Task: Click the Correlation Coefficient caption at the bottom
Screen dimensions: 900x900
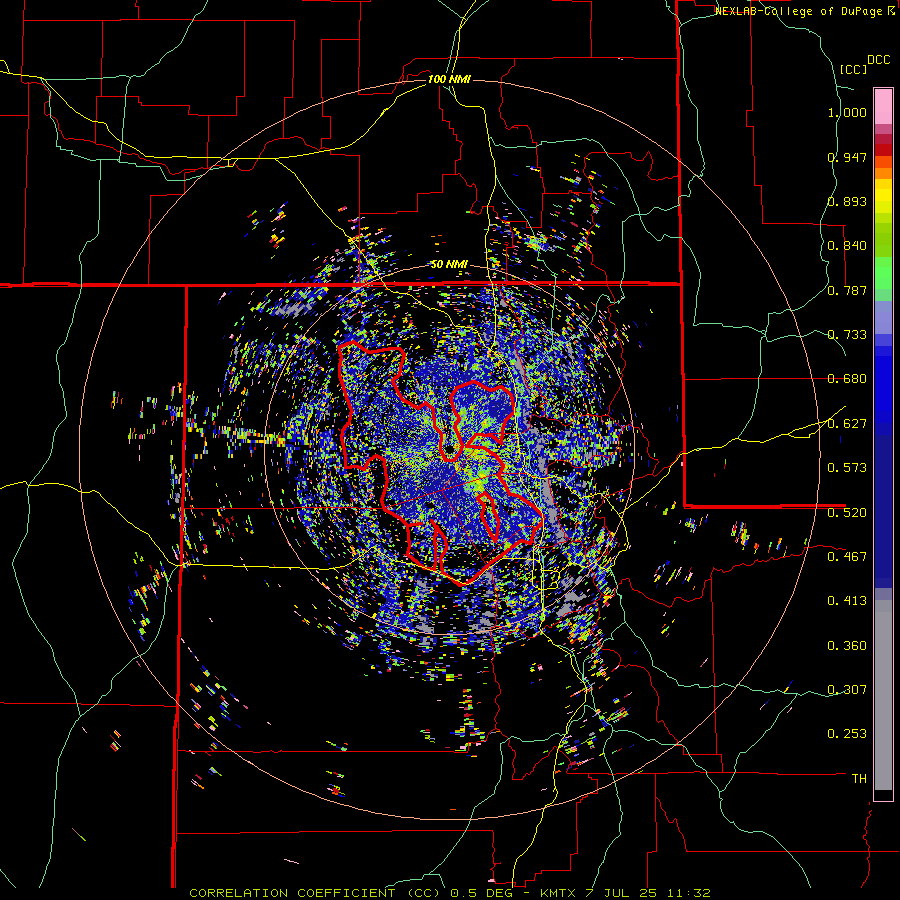Action: pyautogui.click(x=450, y=893)
